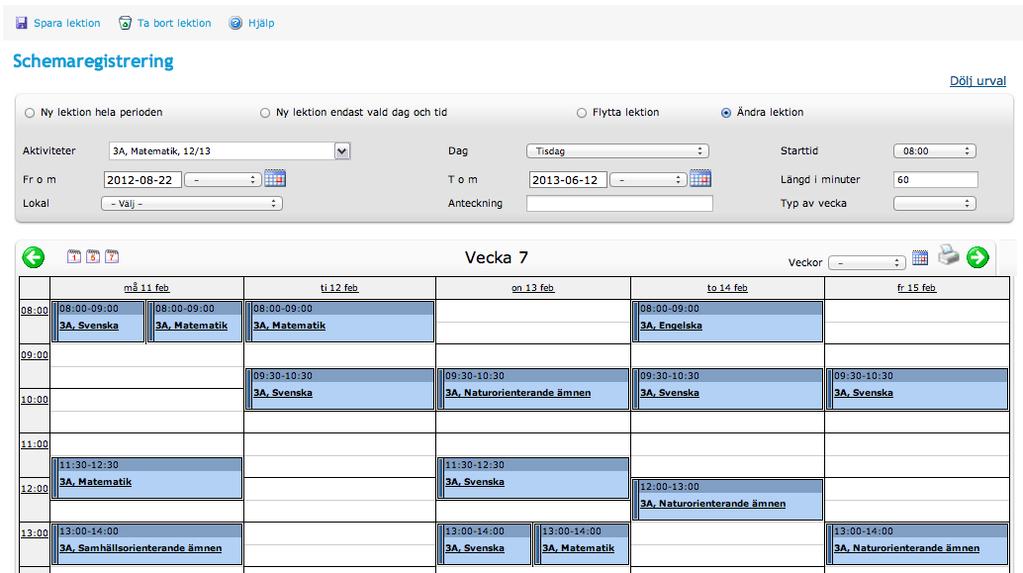This screenshot has height=573, width=1023.
Task: Open Friday 13:00 Naturorienterande ämnen lesson
Action: [917, 544]
